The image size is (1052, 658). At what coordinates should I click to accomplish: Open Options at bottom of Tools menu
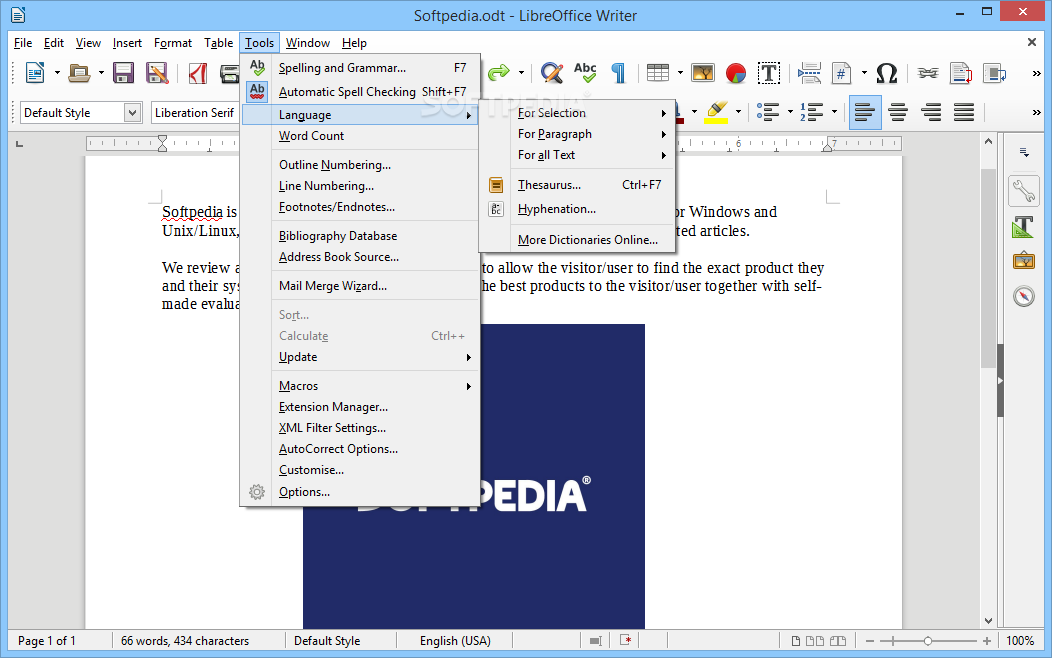tap(360, 492)
